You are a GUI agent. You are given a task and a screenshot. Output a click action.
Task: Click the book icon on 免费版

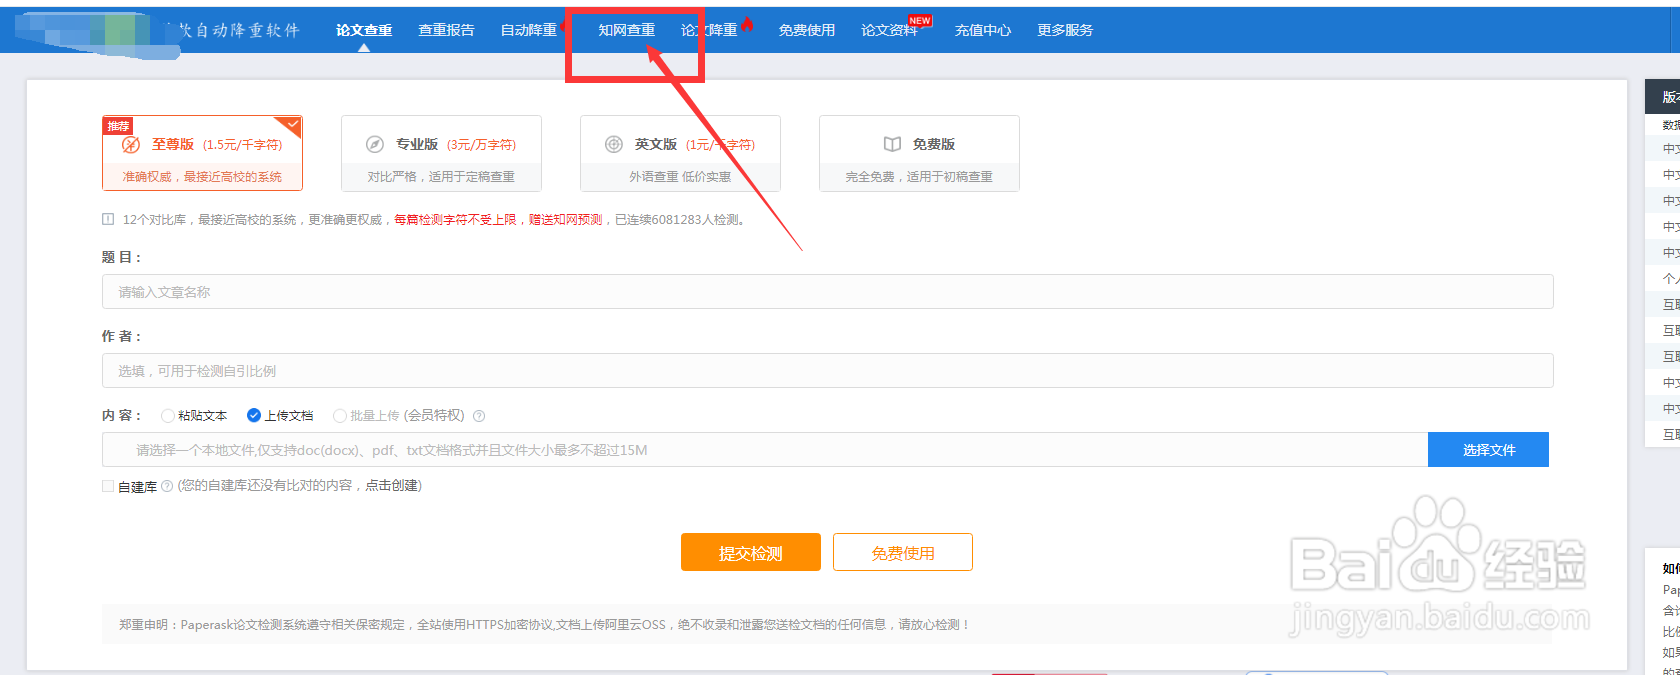point(892,144)
